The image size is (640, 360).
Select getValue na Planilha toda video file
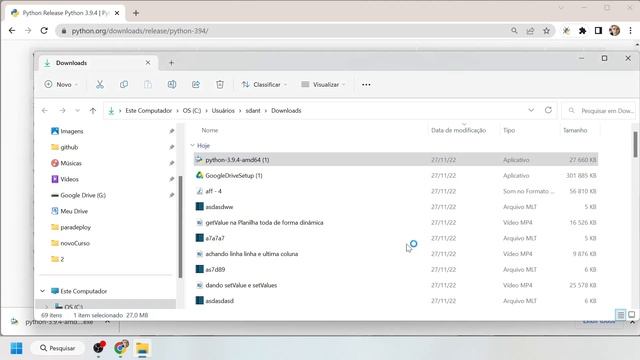[x=396, y=222]
